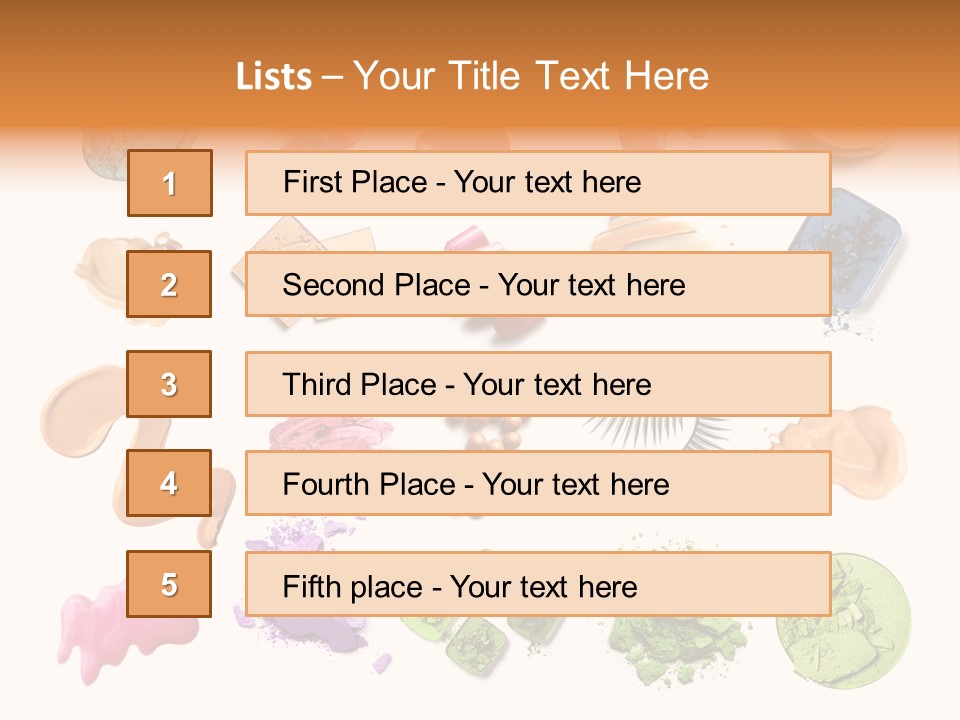Select the "Fifth place - Your text here" bar
The height and width of the screenshot is (720, 960).
(x=538, y=584)
